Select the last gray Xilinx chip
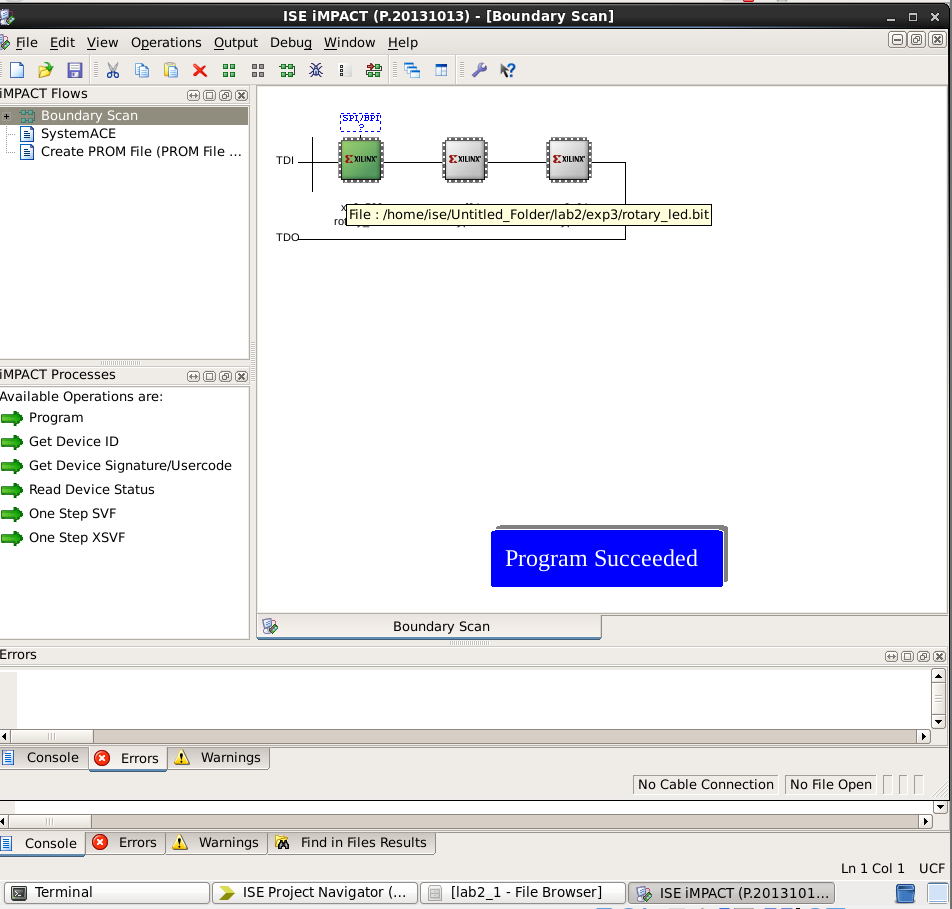 [x=569, y=160]
